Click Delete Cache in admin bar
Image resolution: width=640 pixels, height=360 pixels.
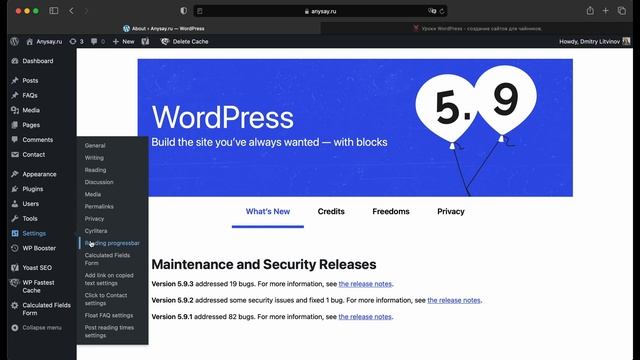click(184, 41)
